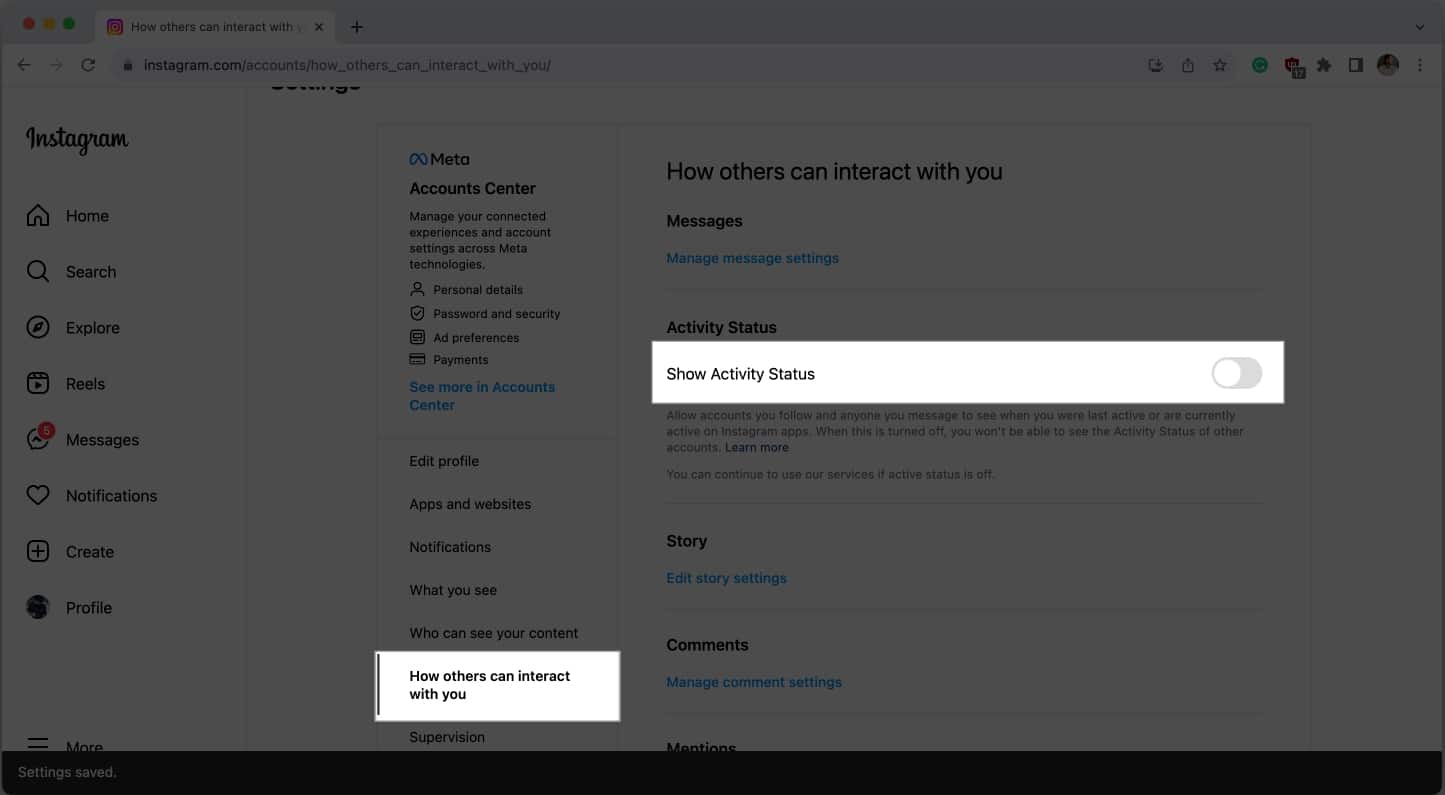Select Edit profile settings item

point(444,461)
